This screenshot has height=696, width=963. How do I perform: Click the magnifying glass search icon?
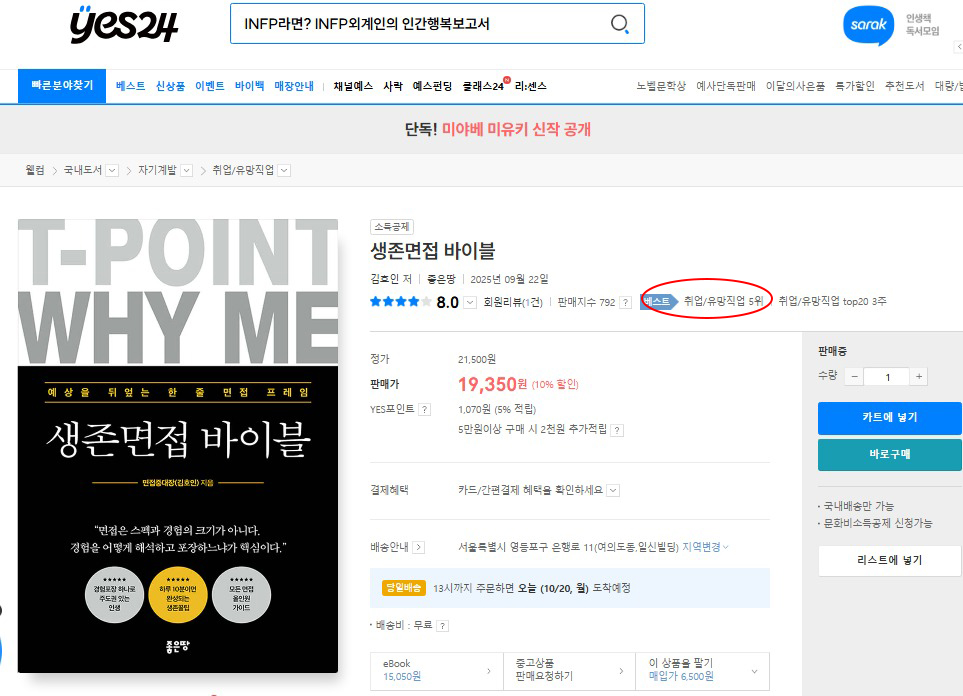(x=620, y=24)
